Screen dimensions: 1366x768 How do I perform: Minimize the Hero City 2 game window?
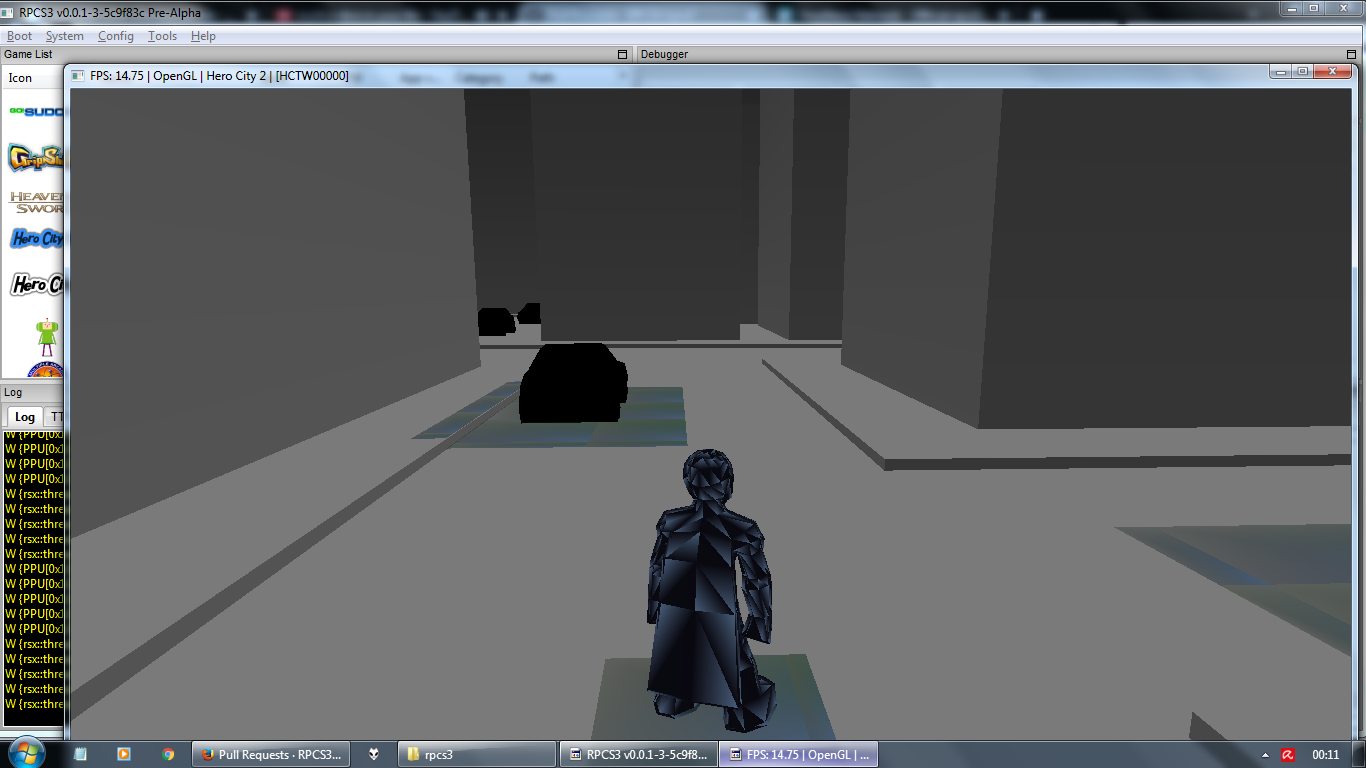pos(1282,71)
